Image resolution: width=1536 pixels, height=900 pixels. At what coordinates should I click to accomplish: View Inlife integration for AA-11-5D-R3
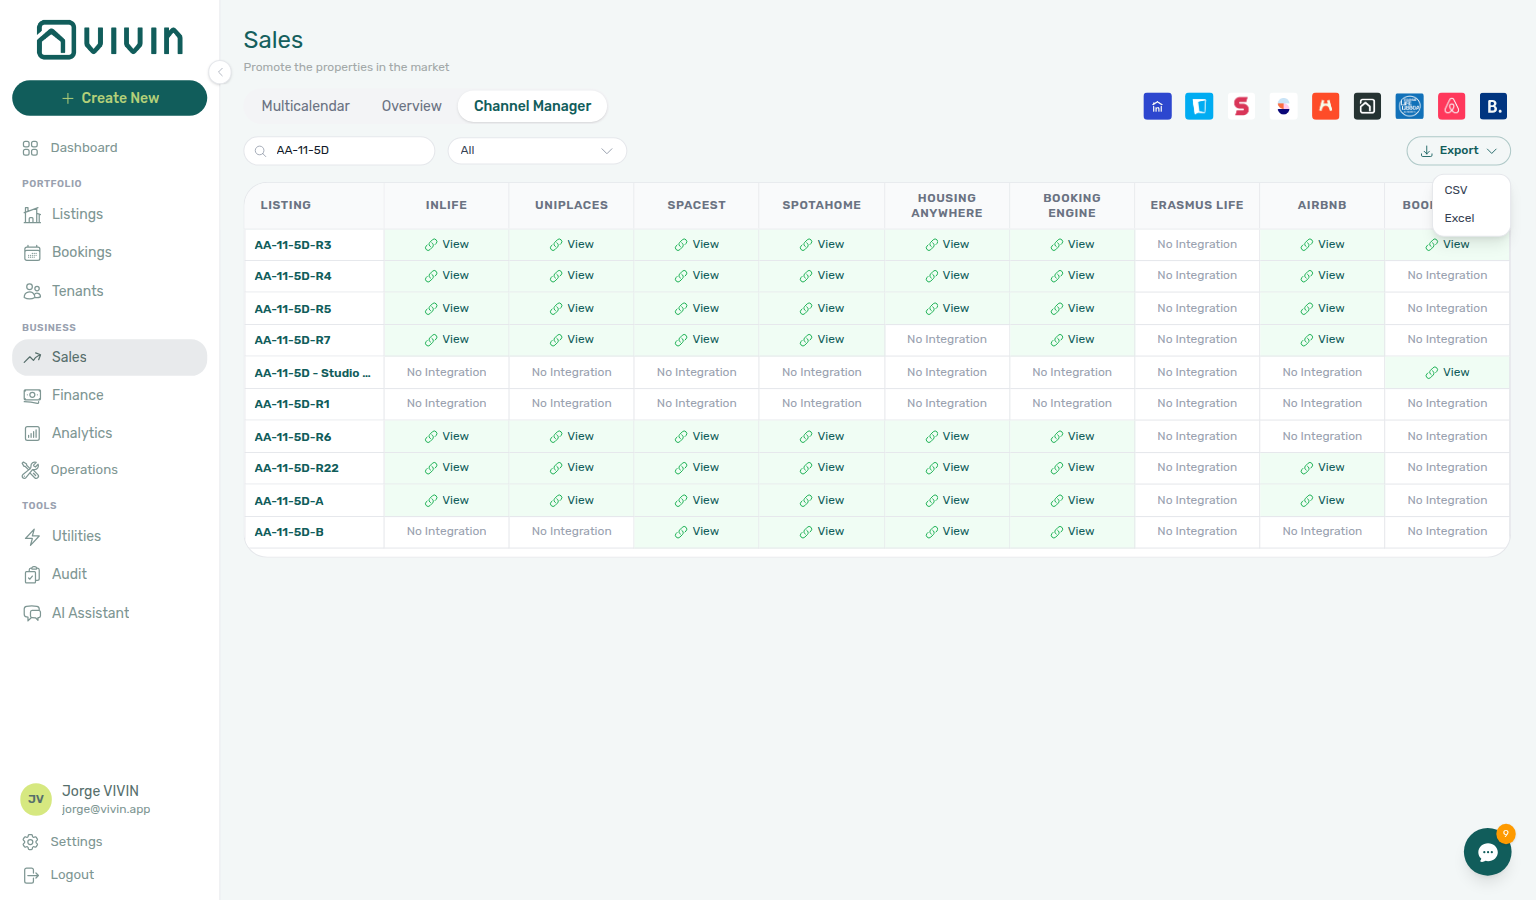point(447,245)
